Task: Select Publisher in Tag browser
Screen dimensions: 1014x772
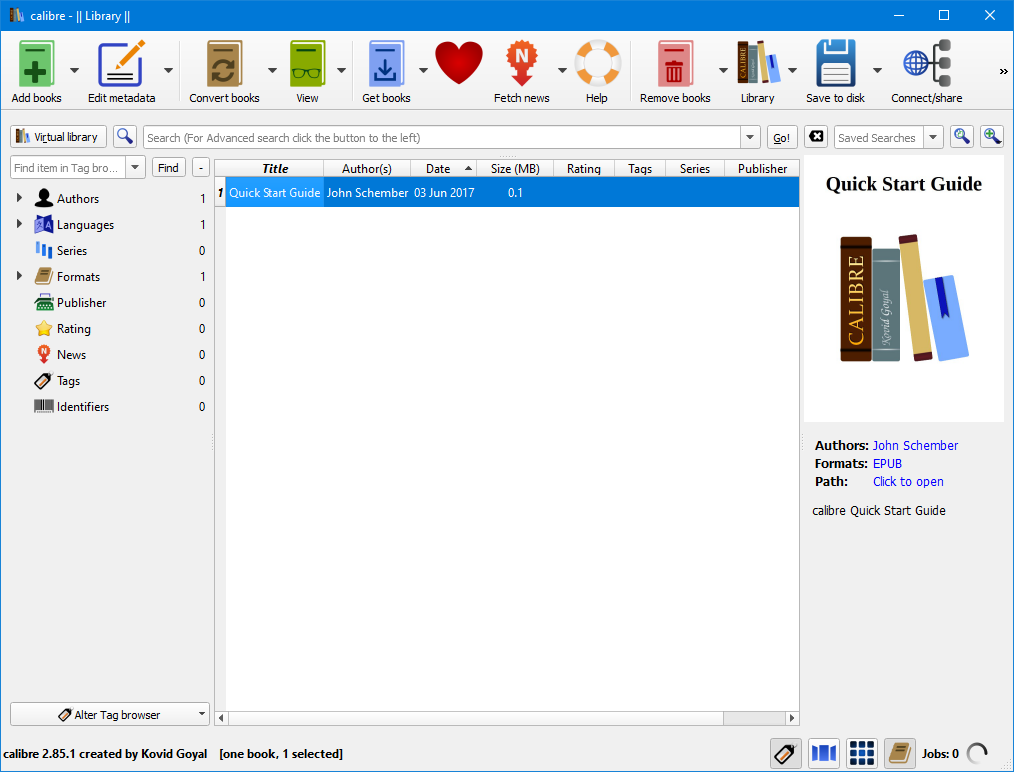Action: tap(81, 303)
